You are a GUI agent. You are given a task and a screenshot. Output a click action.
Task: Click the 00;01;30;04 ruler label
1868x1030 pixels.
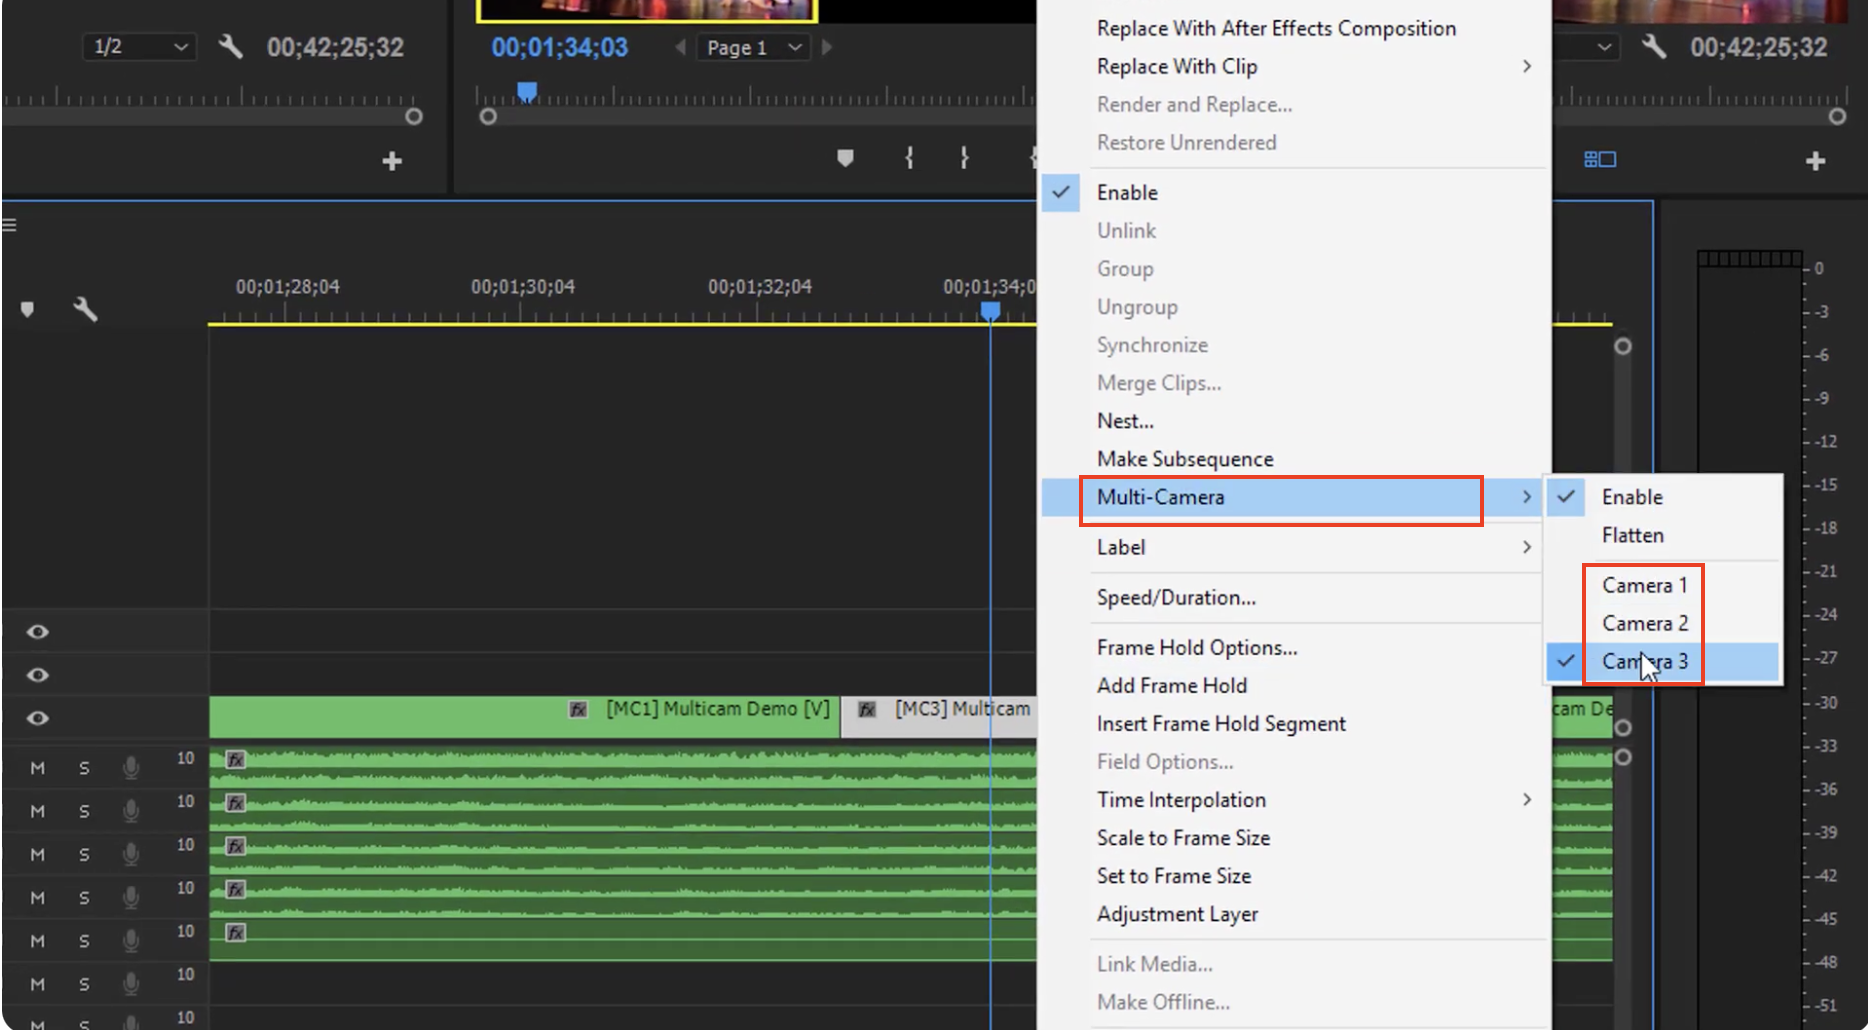tap(523, 287)
